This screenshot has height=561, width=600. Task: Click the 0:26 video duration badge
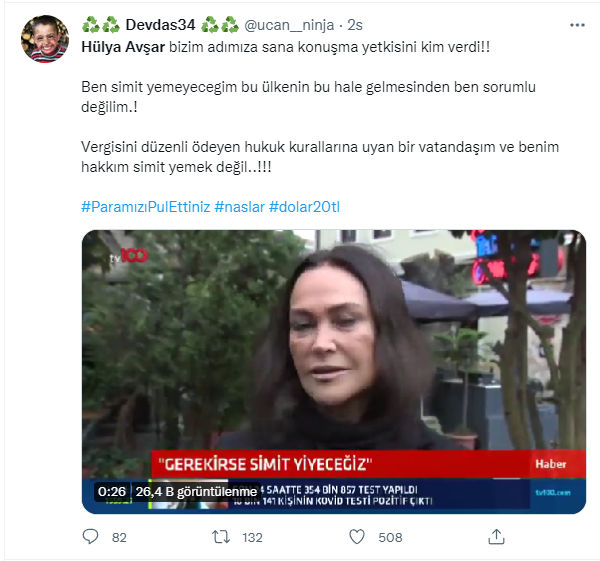click(112, 491)
